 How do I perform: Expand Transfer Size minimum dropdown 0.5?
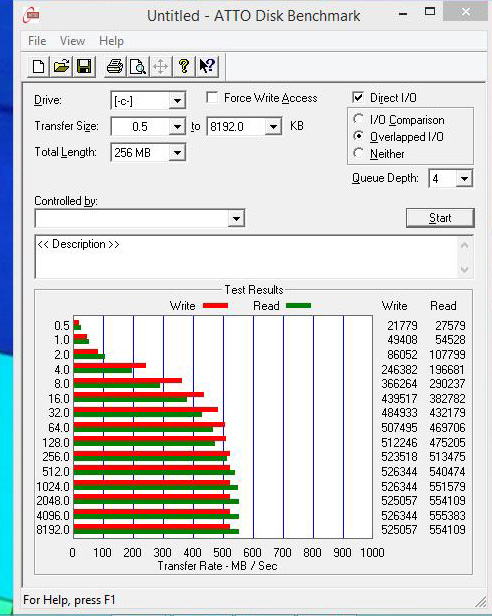tap(177, 127)
